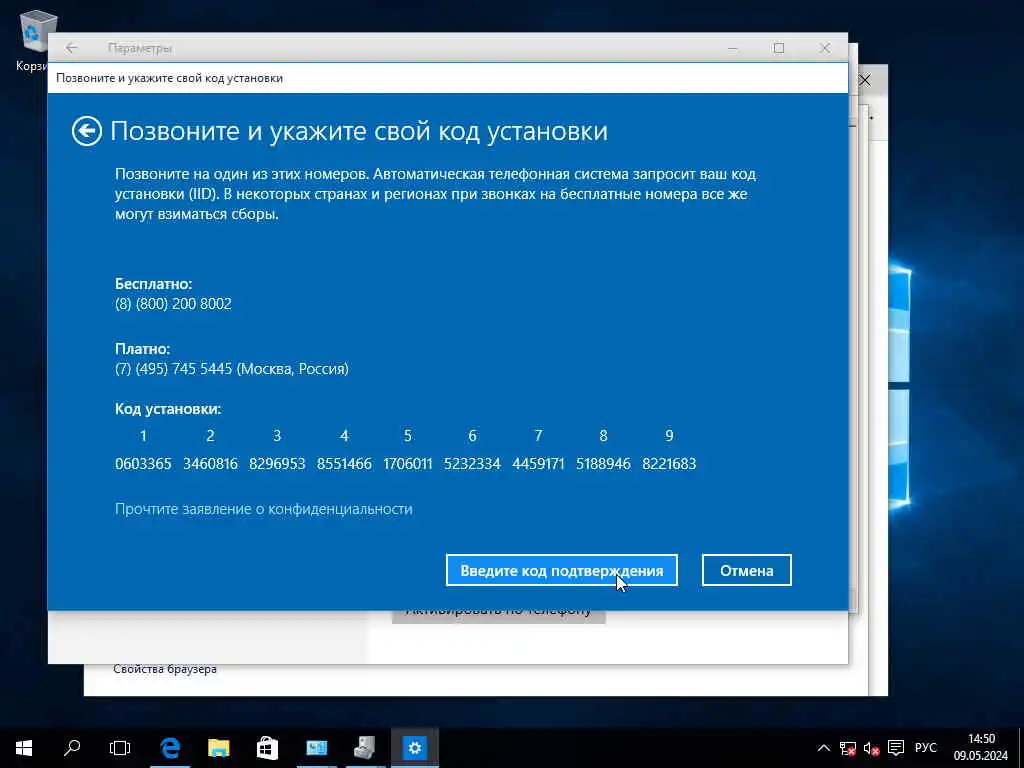Screen dimensions: 1024x768
Task: Close the background window behind Settings
Action: 865,80
